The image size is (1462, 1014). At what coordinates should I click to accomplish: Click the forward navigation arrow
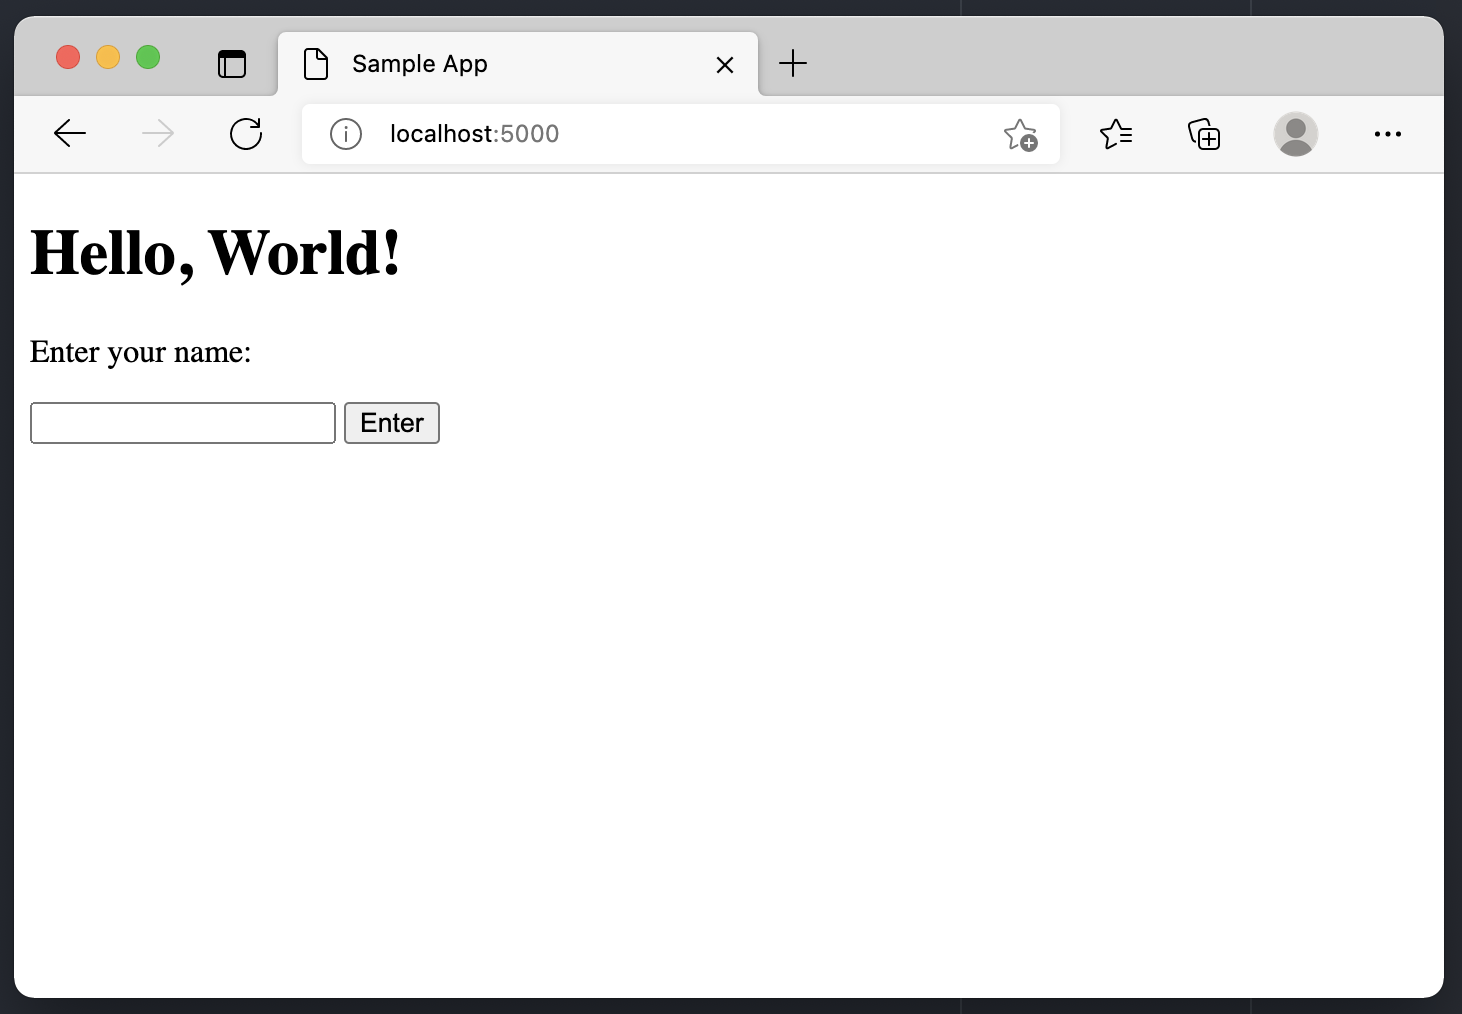coord(158,133)
